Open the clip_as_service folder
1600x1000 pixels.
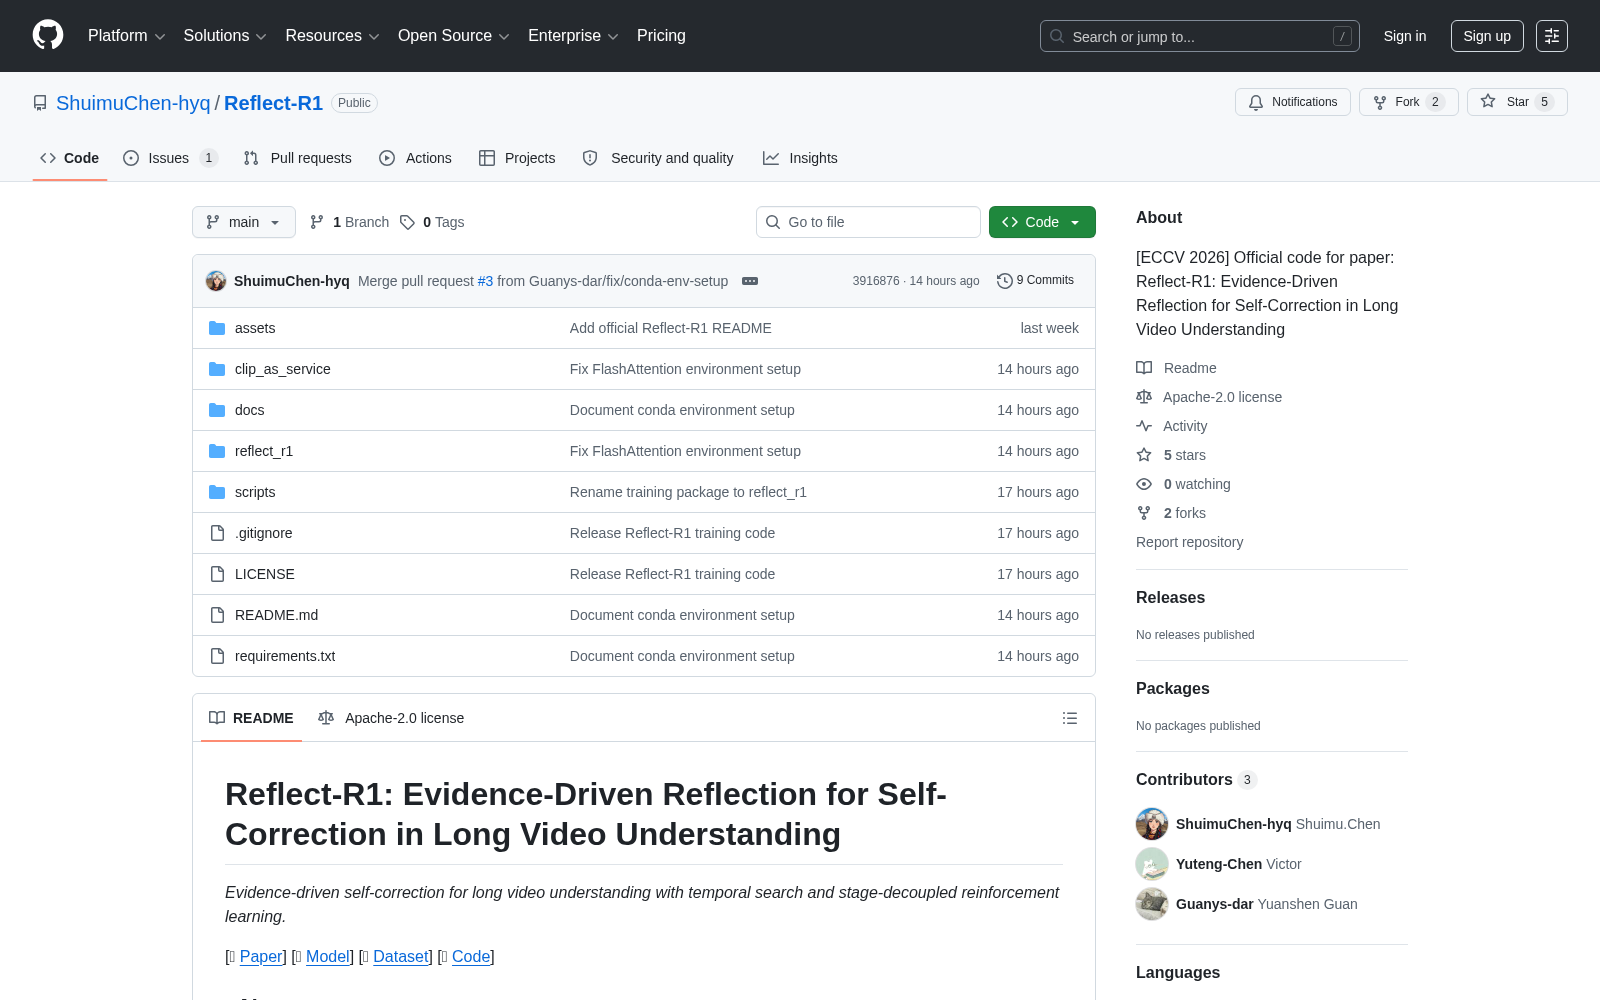(282, 369)
